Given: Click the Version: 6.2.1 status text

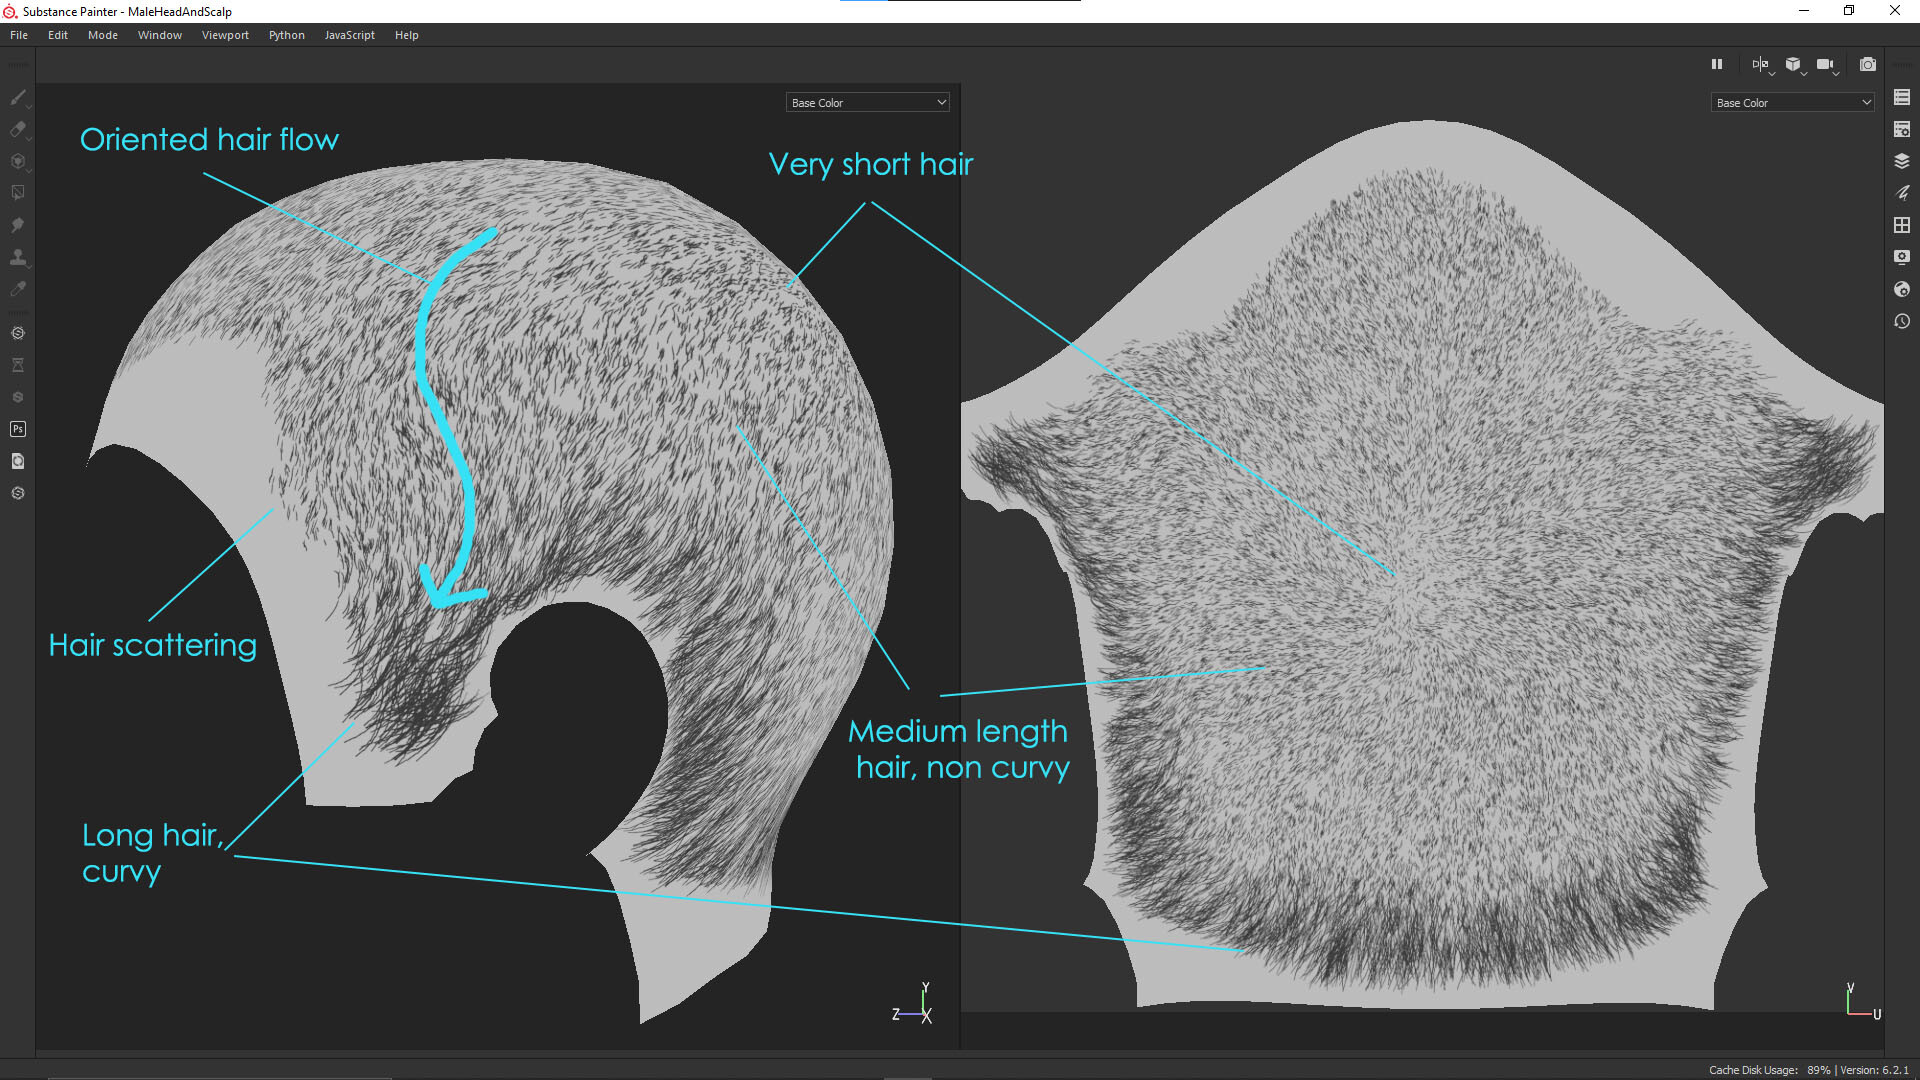Looking at the screenshot, I should click(1874, 1070).
